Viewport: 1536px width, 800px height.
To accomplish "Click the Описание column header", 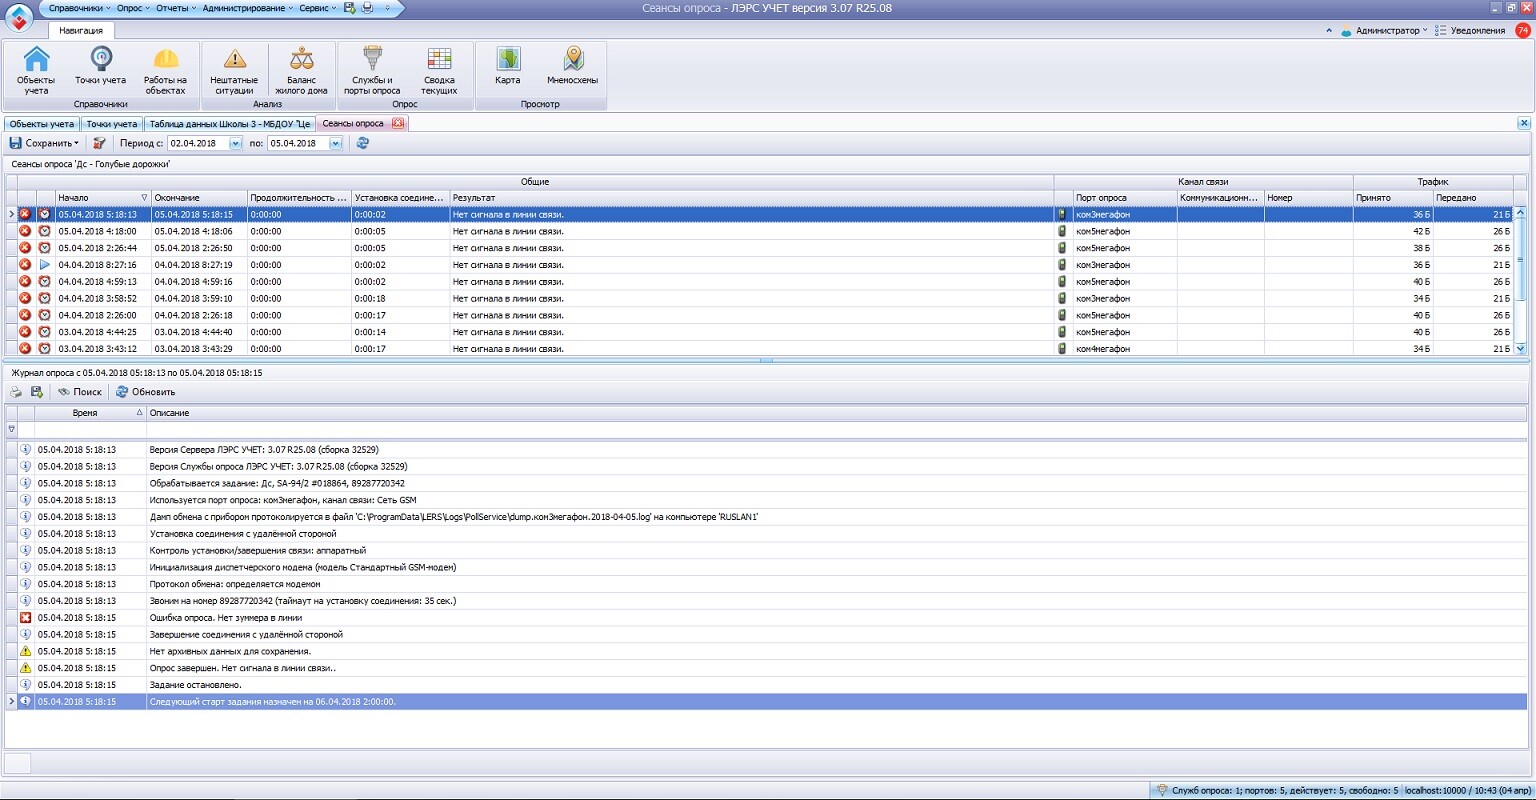I will click(836, 413).
